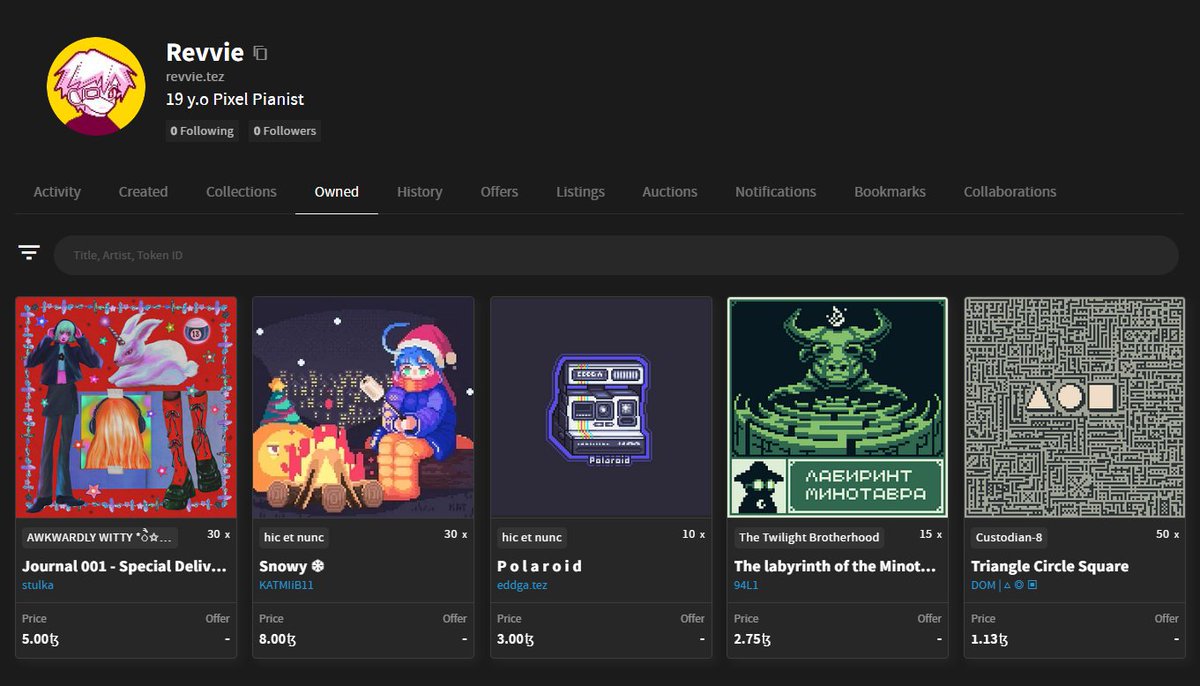Image resolution: width=1200 pixels, height=686 pixels.
Task: Open the Collaborations tab
Action: [1010, 191]
